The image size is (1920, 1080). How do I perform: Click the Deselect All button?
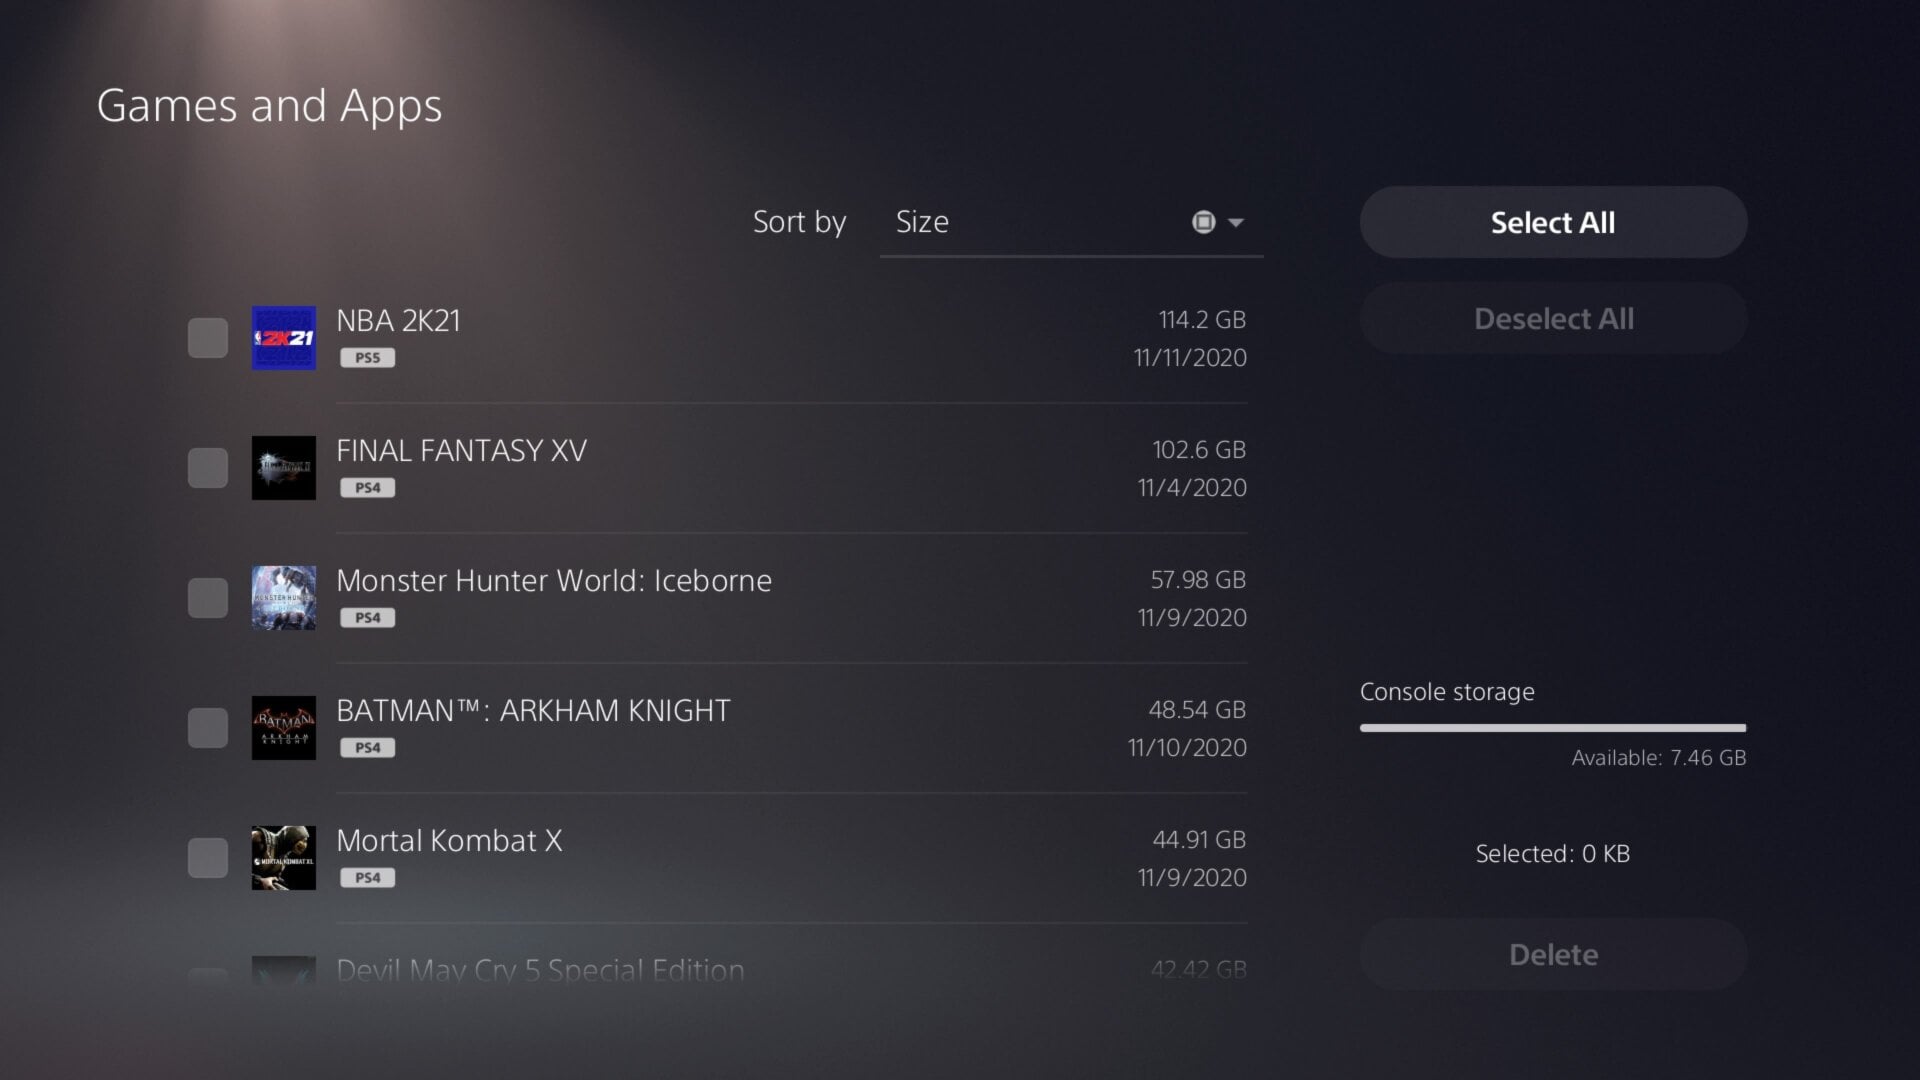tap(1553, 319)
